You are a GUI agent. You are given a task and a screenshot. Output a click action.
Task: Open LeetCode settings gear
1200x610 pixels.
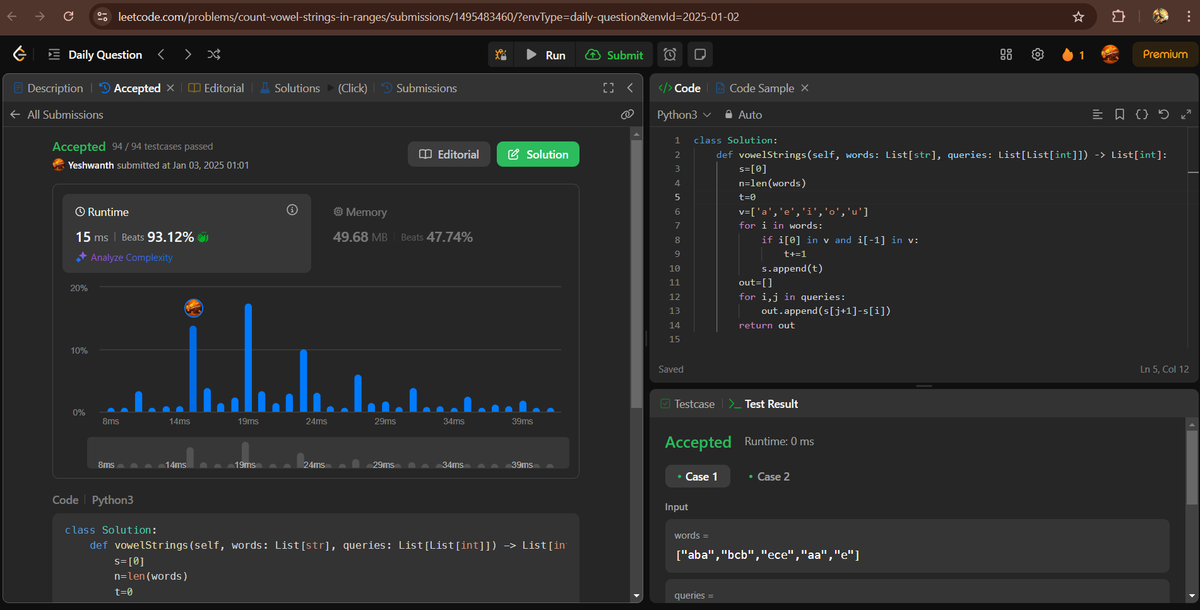point(1038,54)
